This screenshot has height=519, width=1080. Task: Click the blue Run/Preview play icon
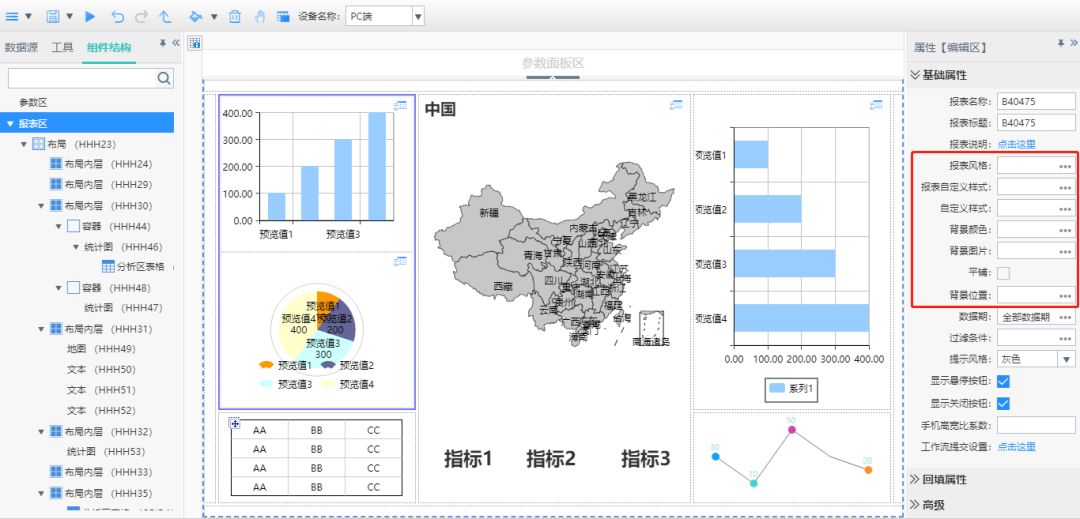[90, 16]
